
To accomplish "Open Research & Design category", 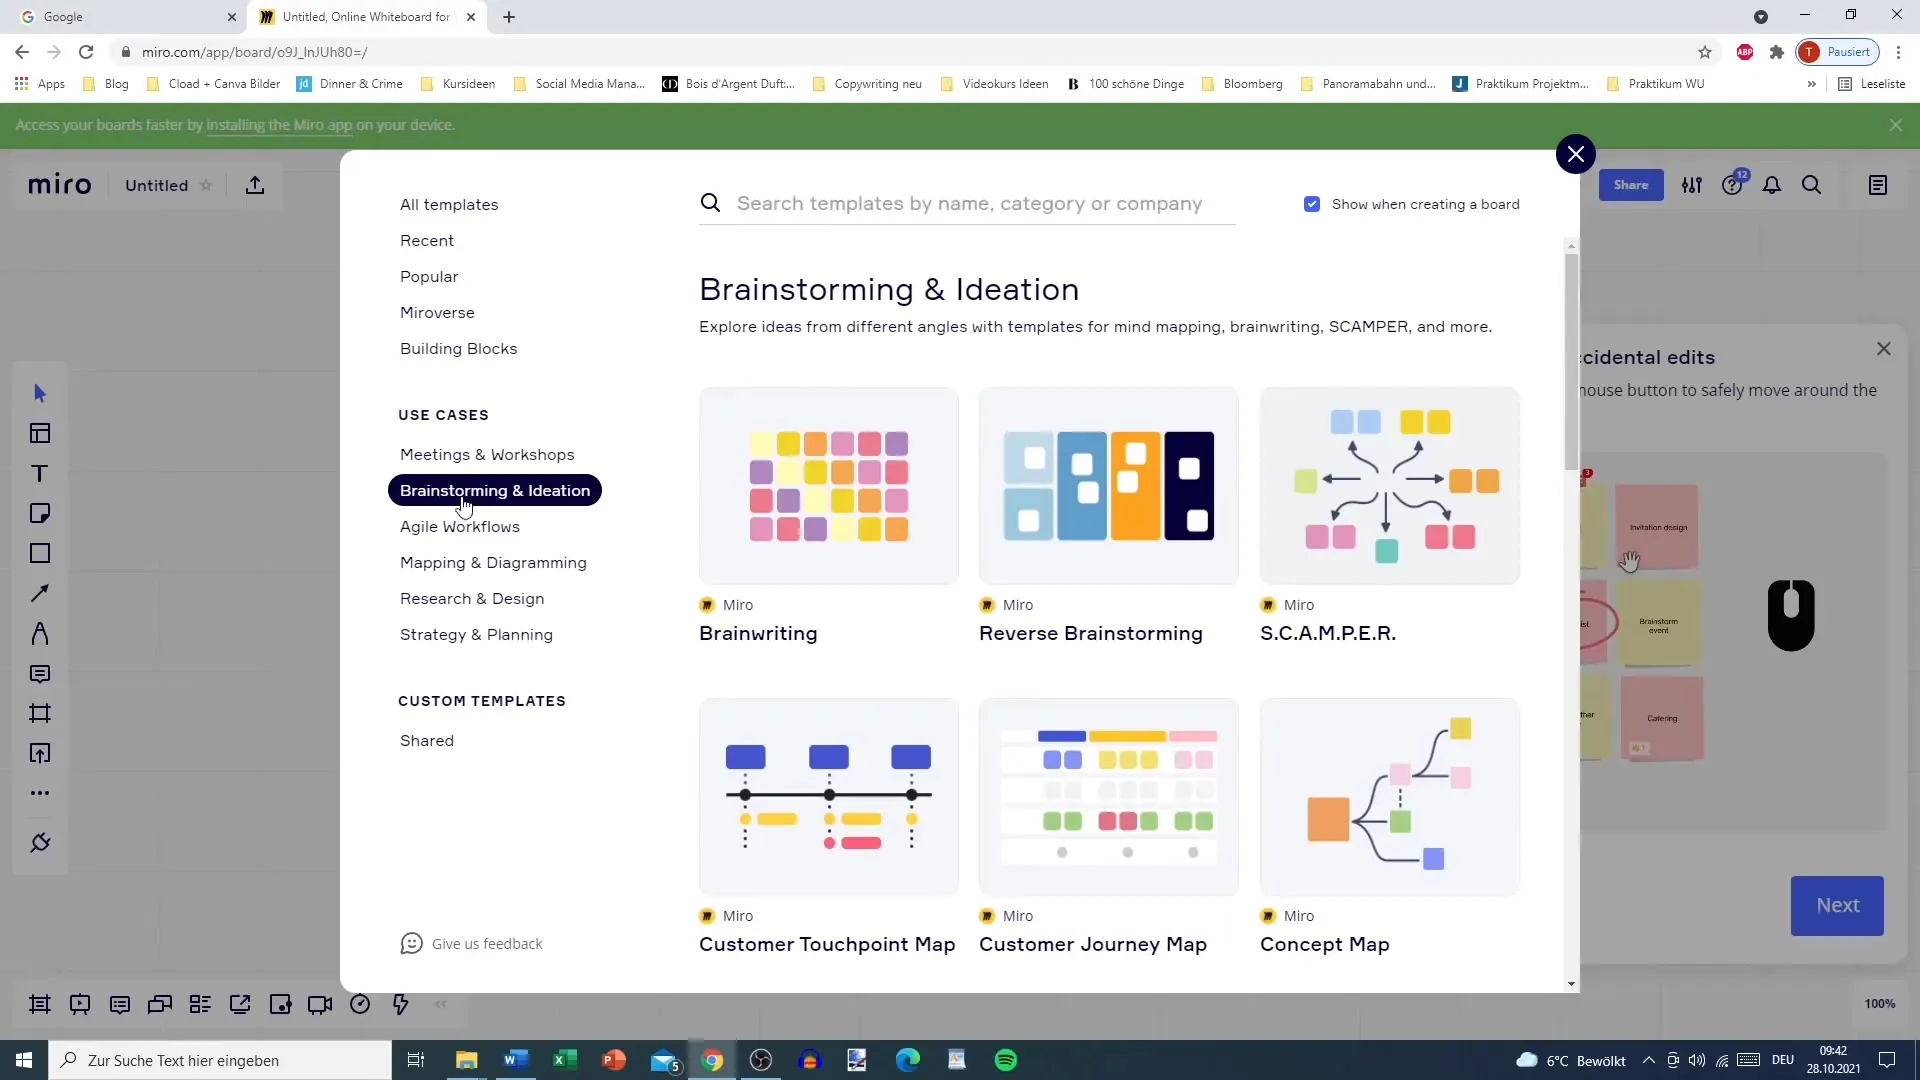I will (472, 598).
